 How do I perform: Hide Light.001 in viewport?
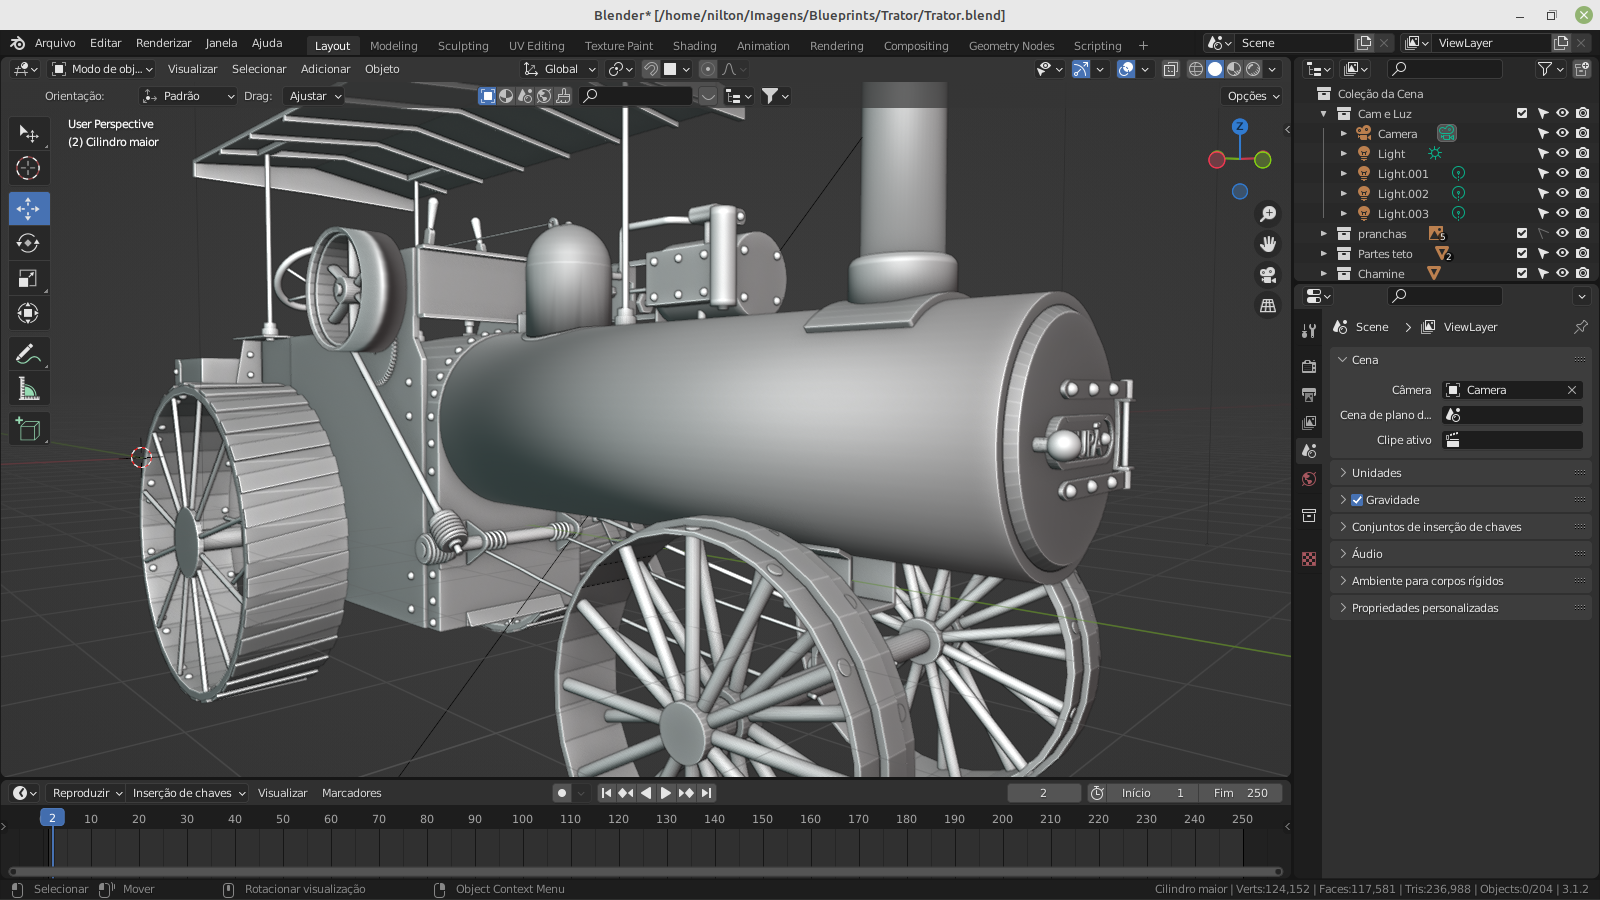(x=1562, y=174)
